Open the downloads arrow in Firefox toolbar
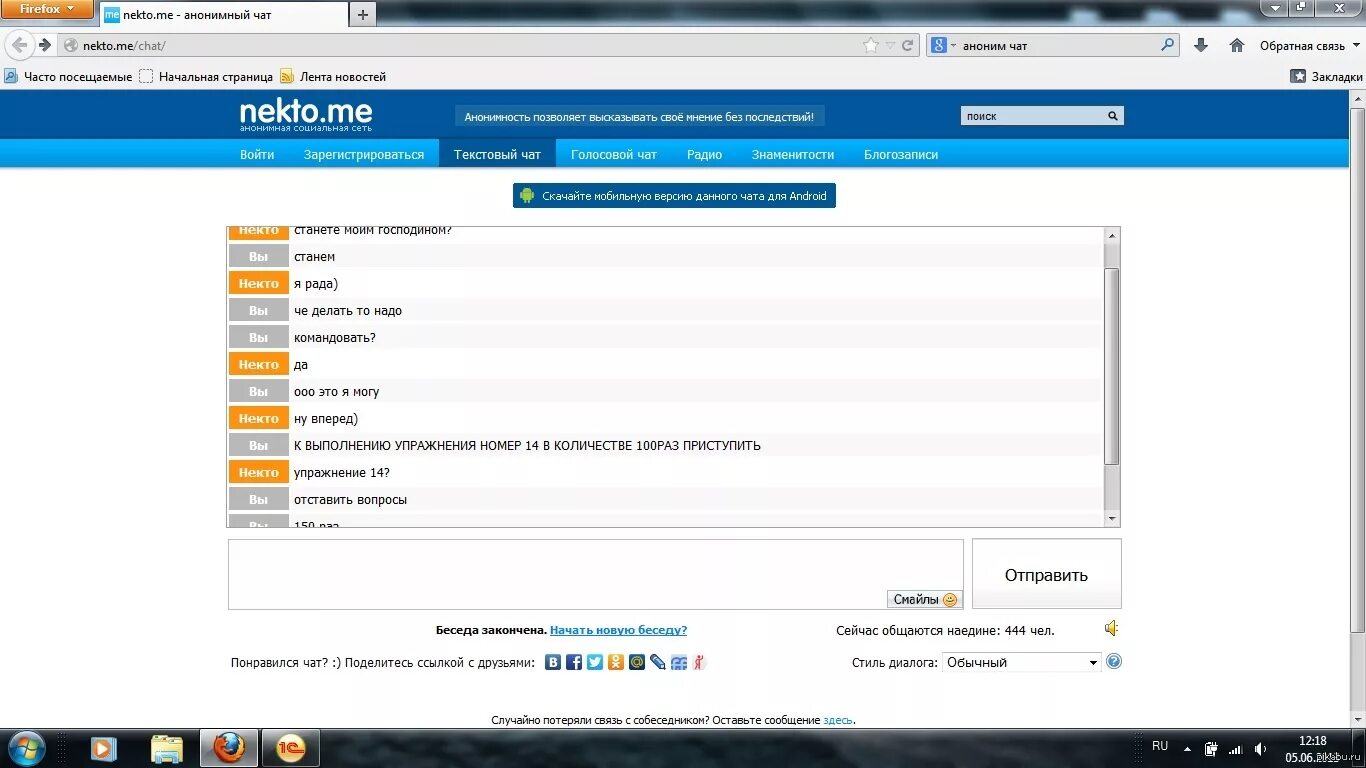Viewport: 1366px width, 768px height. pos(1201,45)
